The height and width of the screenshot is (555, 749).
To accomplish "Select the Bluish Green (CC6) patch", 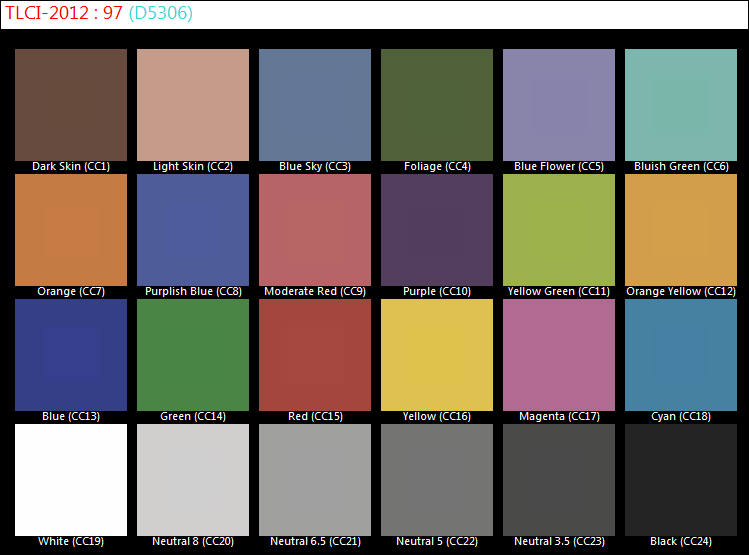I will coord(681,104).
